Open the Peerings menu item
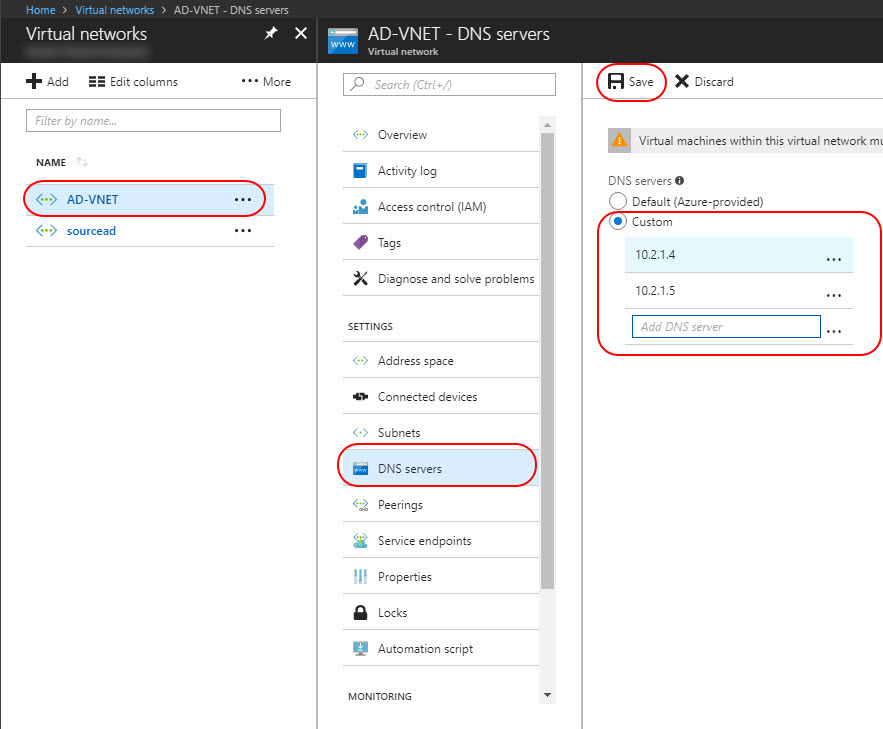The width and height of the screenshot is (883, 729). tap(441, 505)
